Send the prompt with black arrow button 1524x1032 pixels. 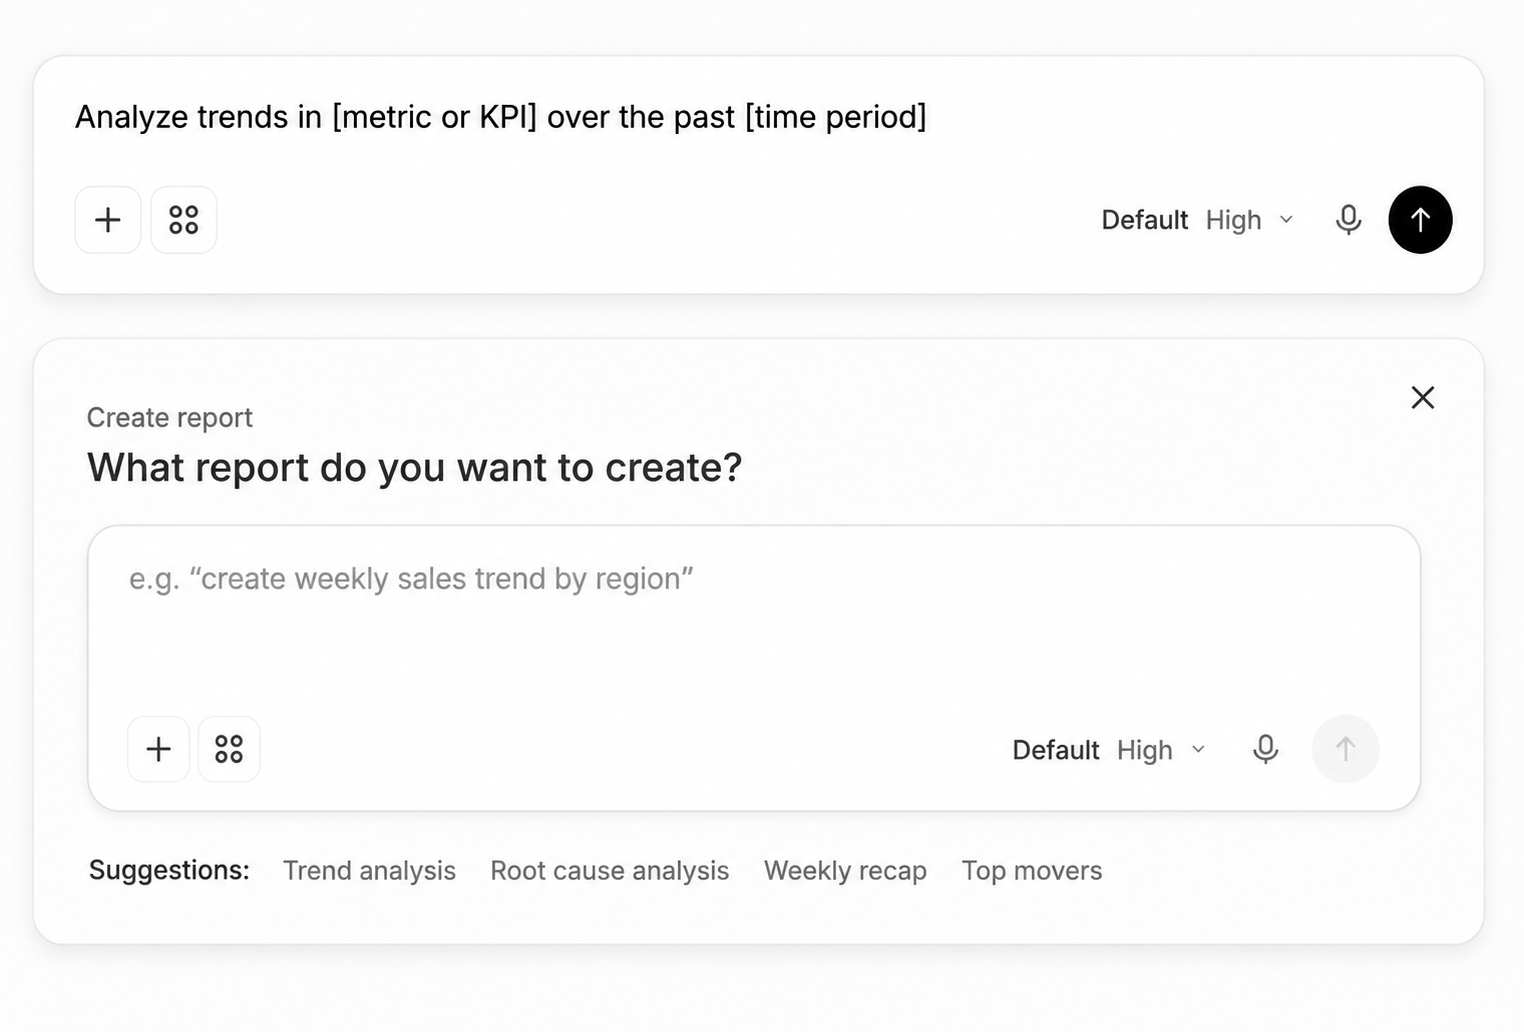coord(1420,220)
